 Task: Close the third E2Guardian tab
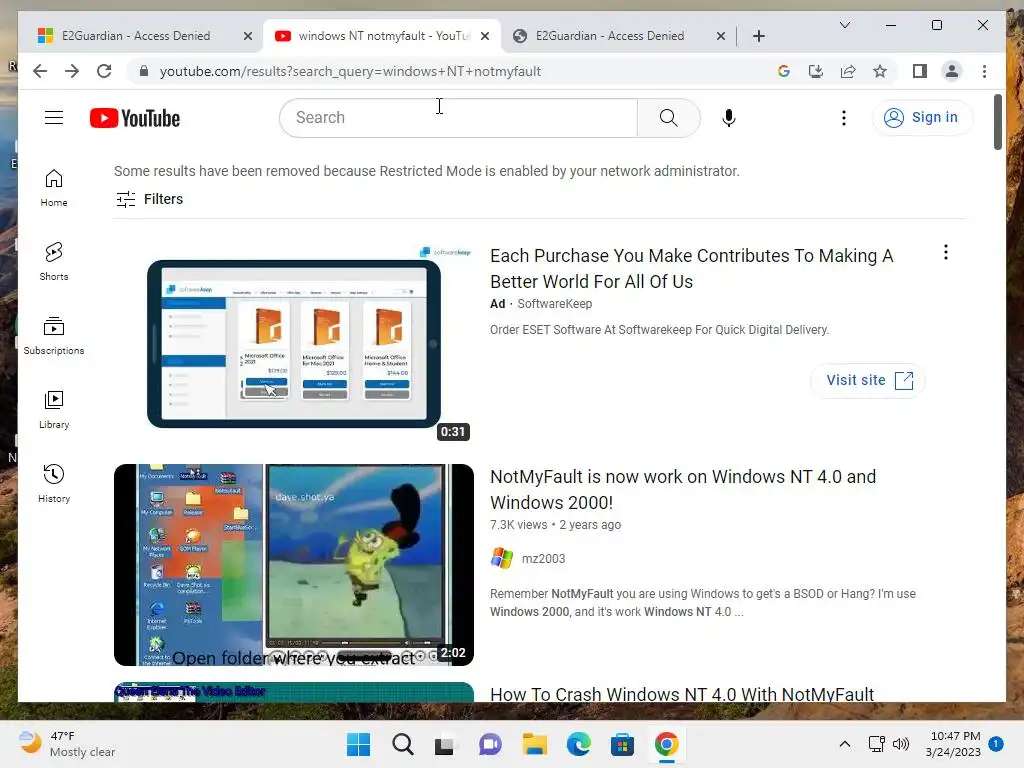[x=720, y=36]
